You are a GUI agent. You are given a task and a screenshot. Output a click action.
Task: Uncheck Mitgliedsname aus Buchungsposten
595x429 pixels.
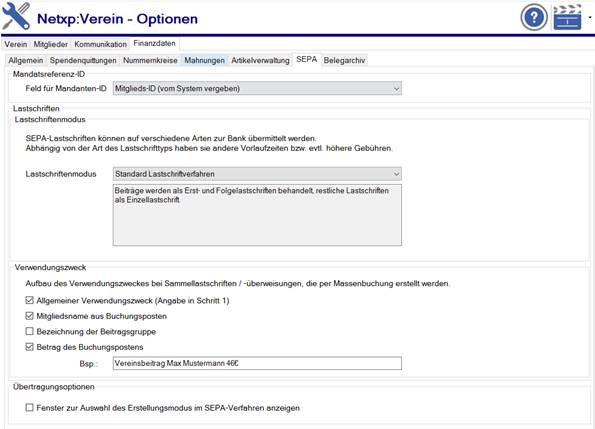click(x=29, y=316)
